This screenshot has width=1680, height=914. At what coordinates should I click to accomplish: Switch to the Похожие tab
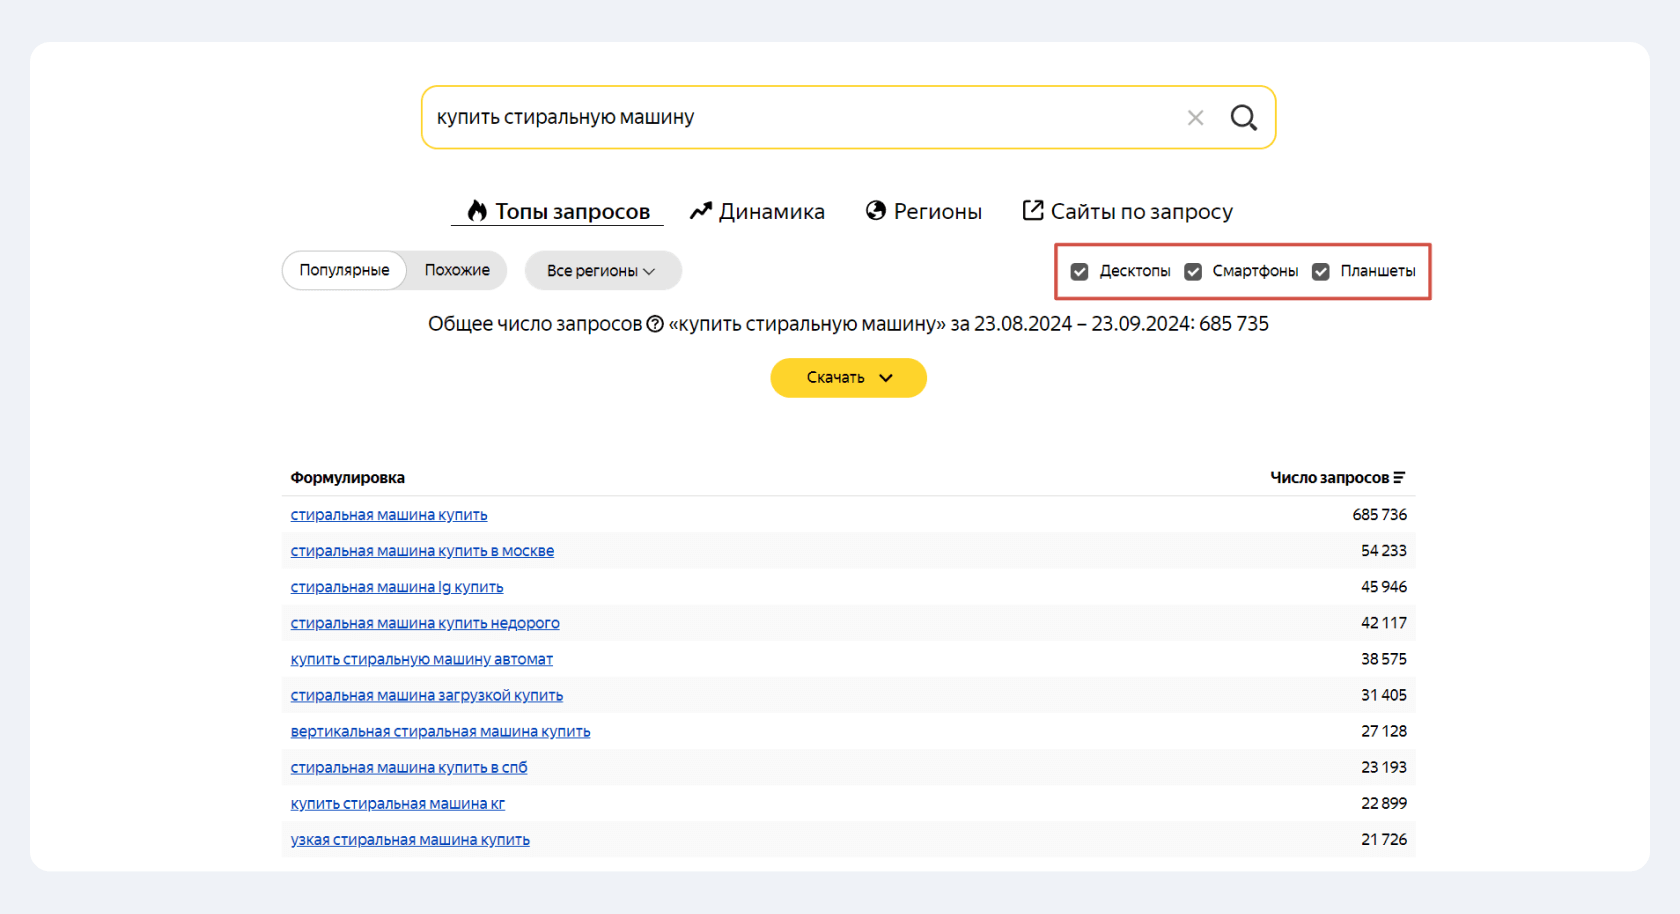[x=457, y=270]
